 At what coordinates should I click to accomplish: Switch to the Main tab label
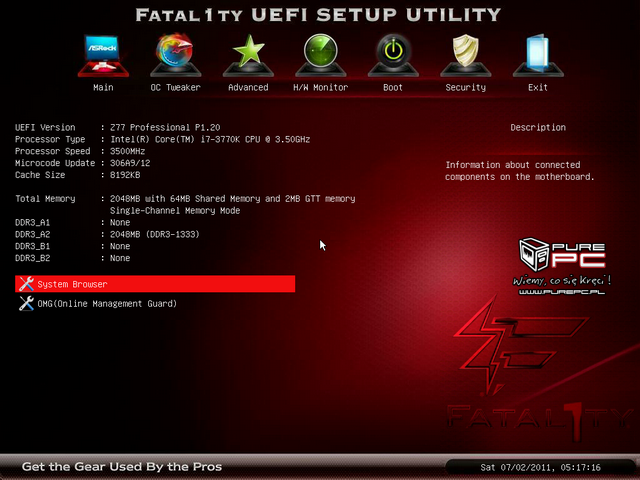point(103,87)
